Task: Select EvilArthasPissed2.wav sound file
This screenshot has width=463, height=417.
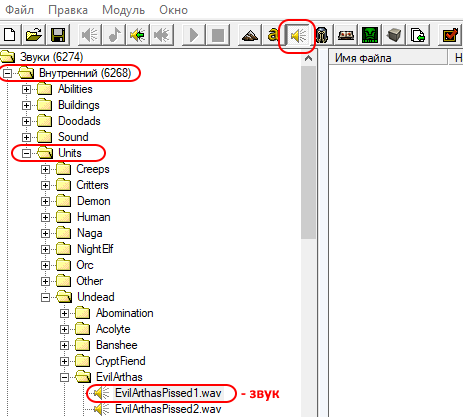Action: [168, 409]
